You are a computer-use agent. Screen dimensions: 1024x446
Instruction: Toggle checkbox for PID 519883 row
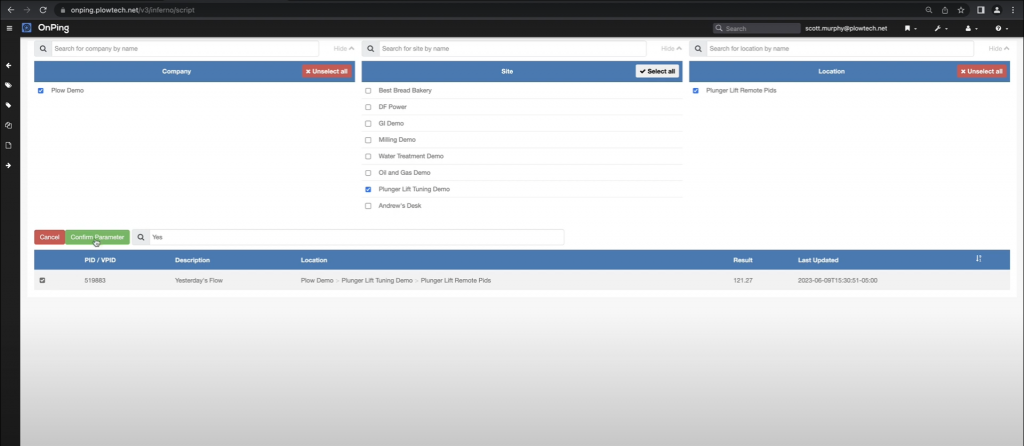pyautogui.click(x=42, y=280)
